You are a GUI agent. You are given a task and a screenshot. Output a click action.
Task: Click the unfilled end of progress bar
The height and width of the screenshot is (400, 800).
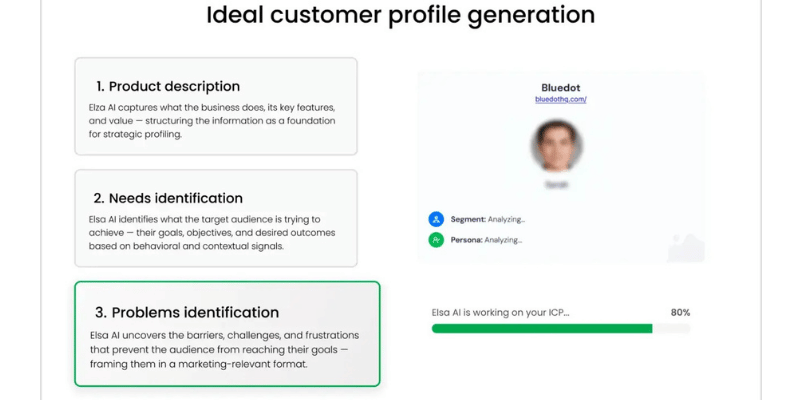tap(671, 329)
